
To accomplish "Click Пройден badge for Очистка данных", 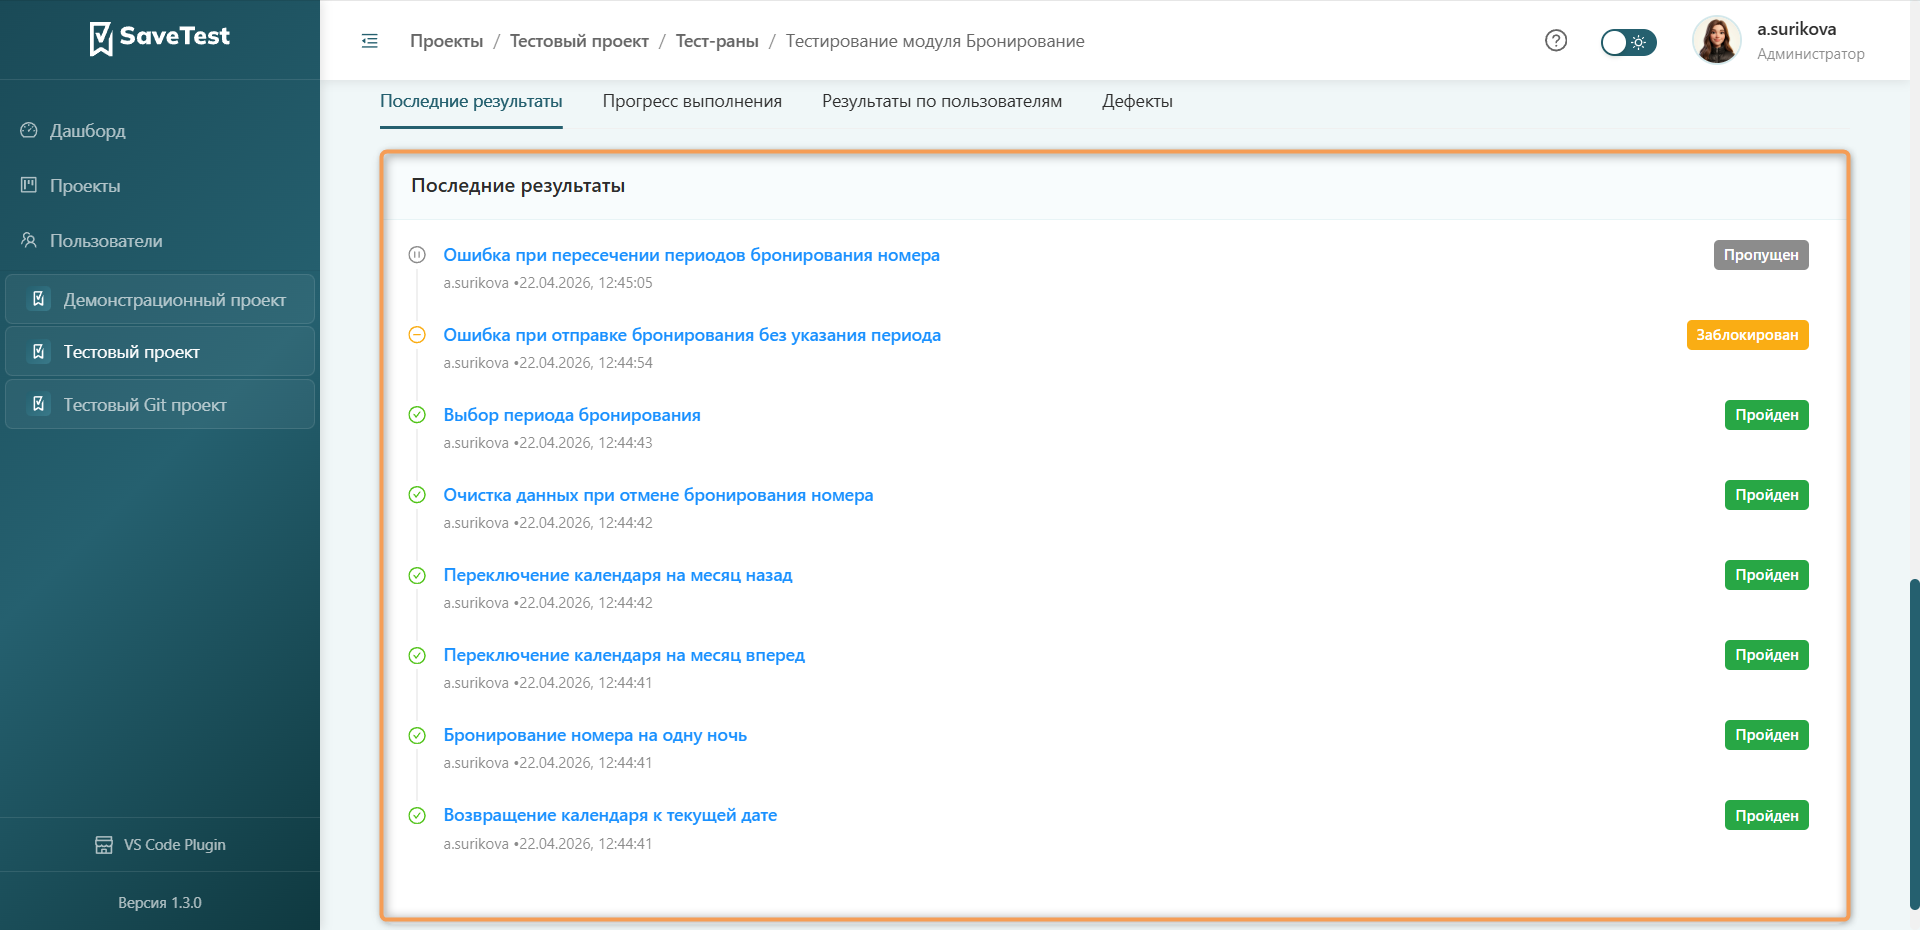I will click(1767, 495).
